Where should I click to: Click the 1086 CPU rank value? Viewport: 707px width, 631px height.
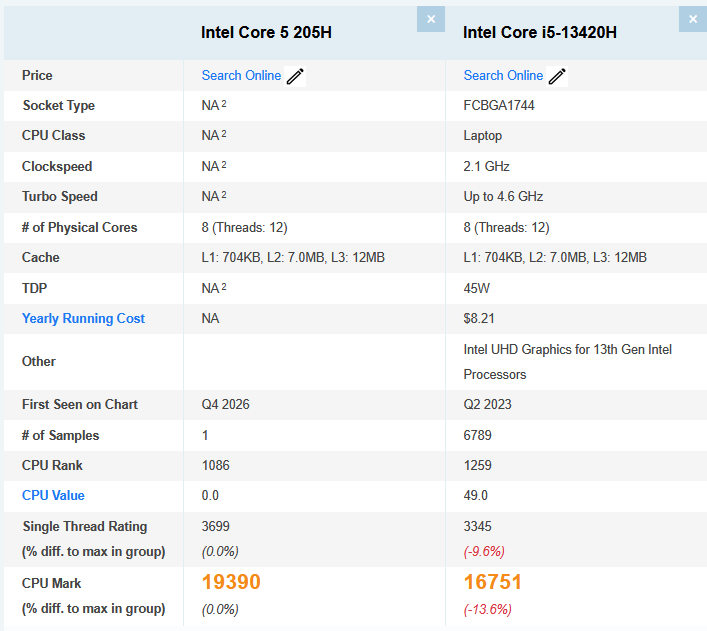[216, 465]
